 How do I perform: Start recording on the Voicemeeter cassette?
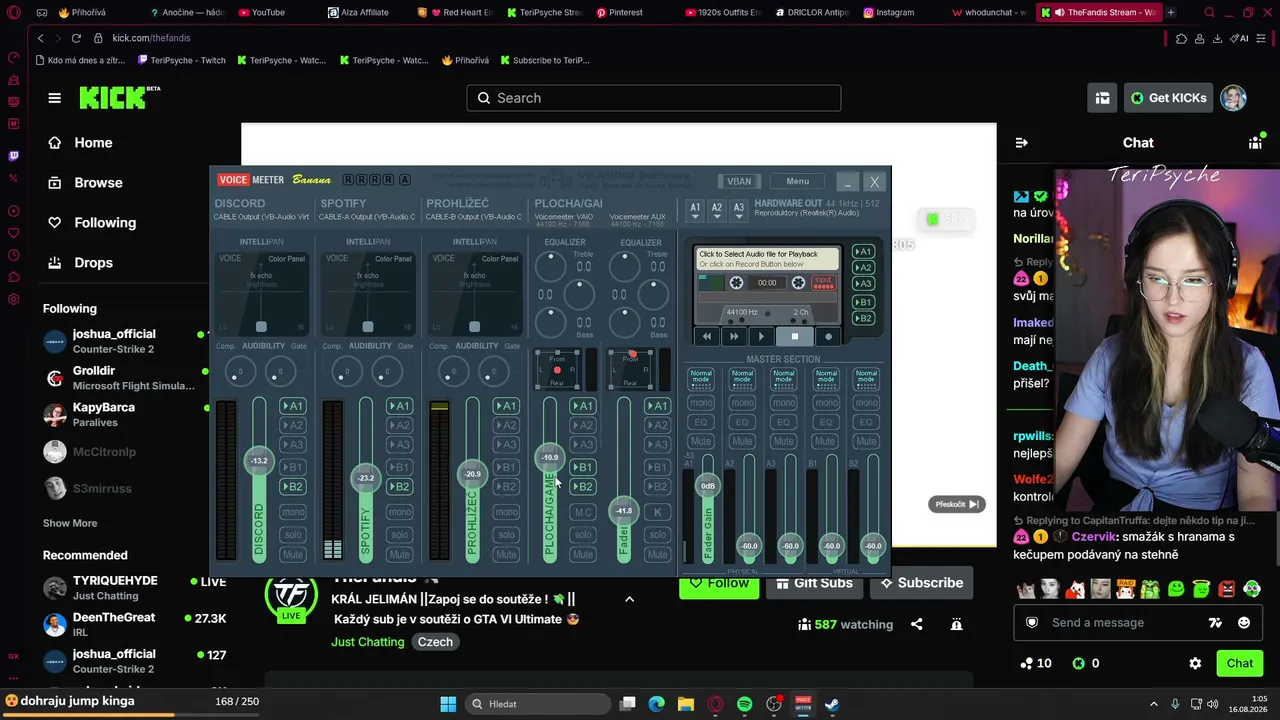click(x=828, y=337)
